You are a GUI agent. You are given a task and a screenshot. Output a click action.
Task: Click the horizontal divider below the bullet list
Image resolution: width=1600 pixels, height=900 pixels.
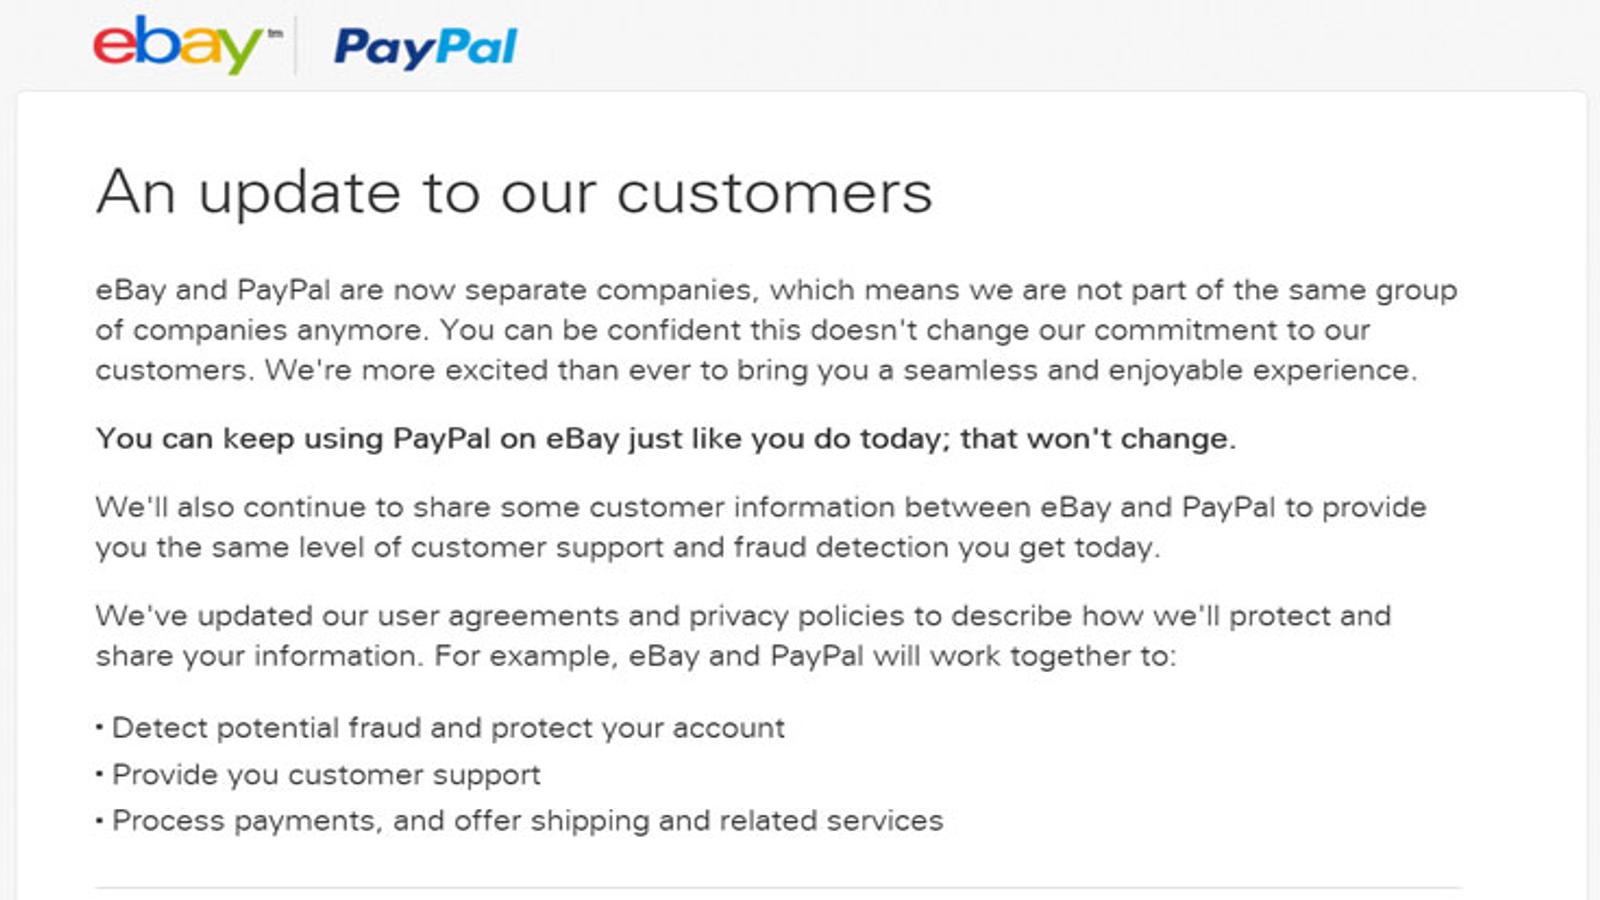coord(778,887)
